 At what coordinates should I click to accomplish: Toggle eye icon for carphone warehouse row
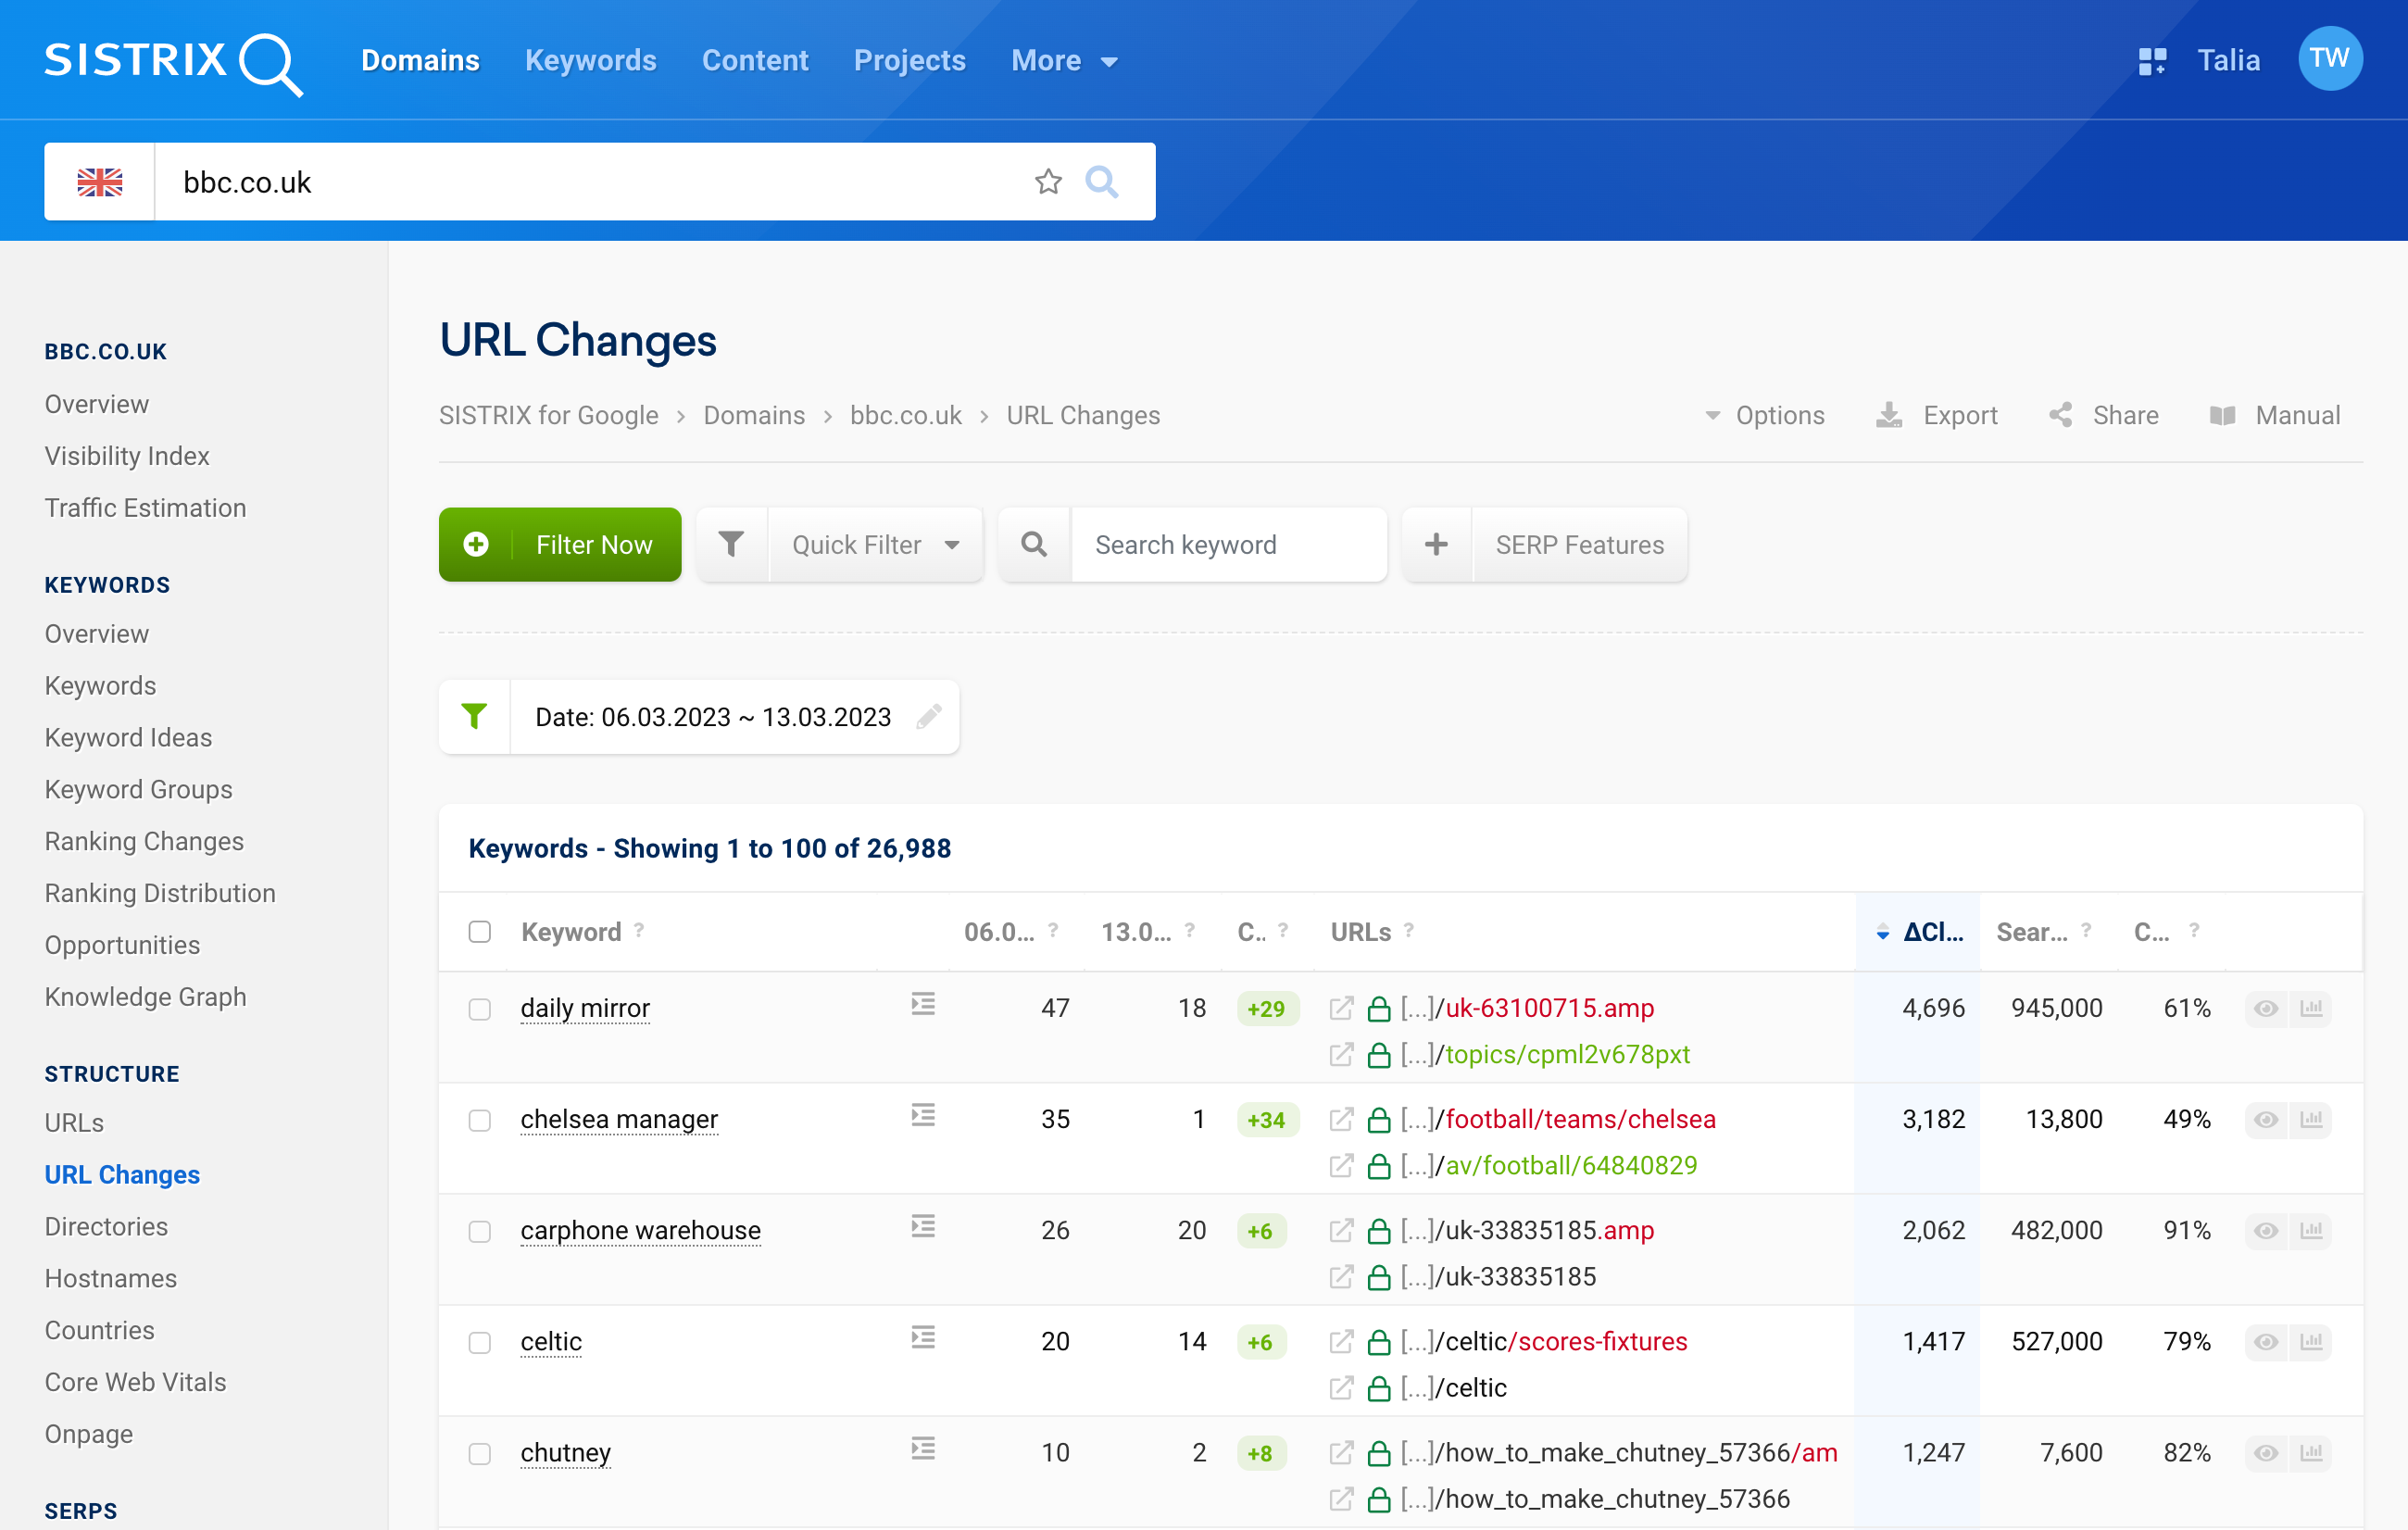2266,1230
